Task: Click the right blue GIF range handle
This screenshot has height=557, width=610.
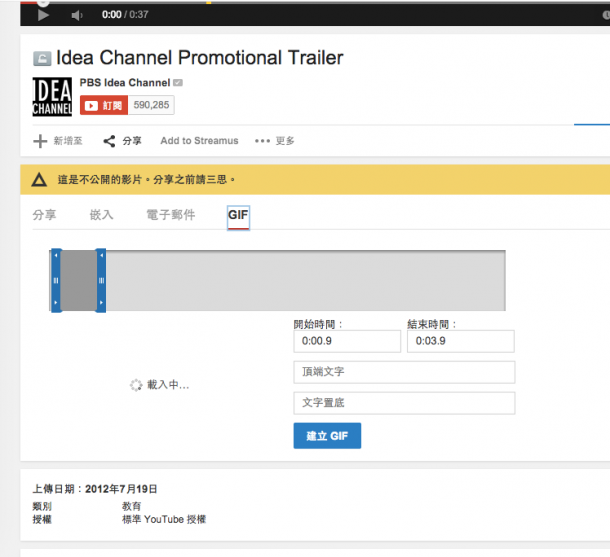Action: point(101,280)
